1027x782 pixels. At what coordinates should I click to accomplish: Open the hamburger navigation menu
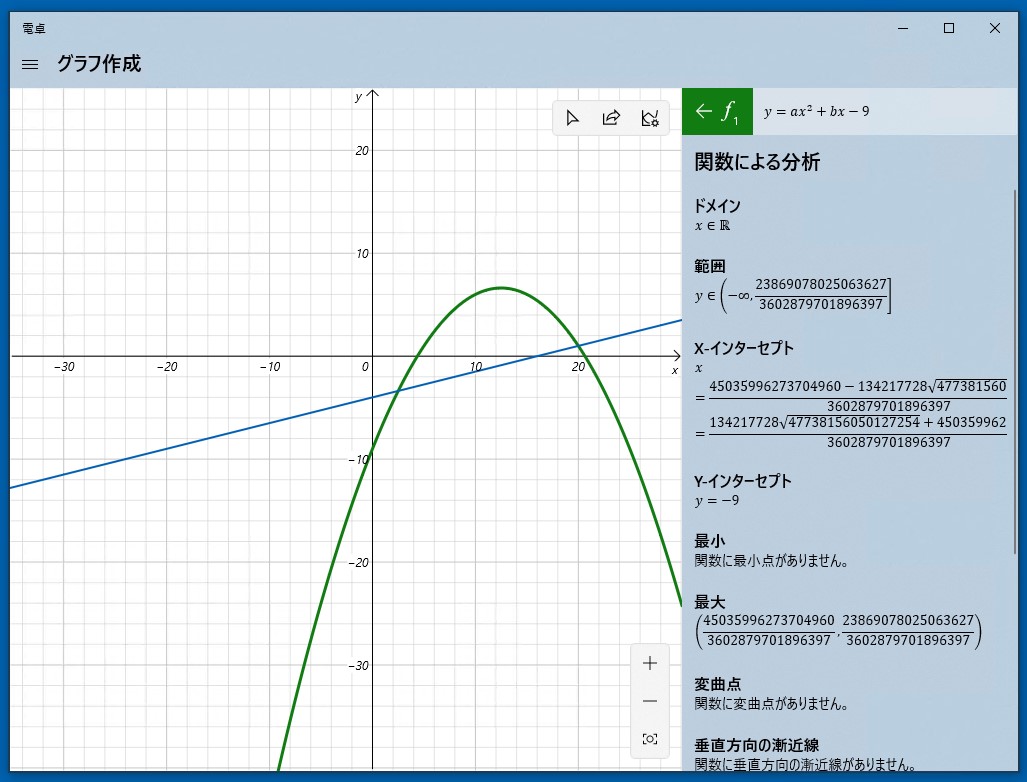pos(29,63)
